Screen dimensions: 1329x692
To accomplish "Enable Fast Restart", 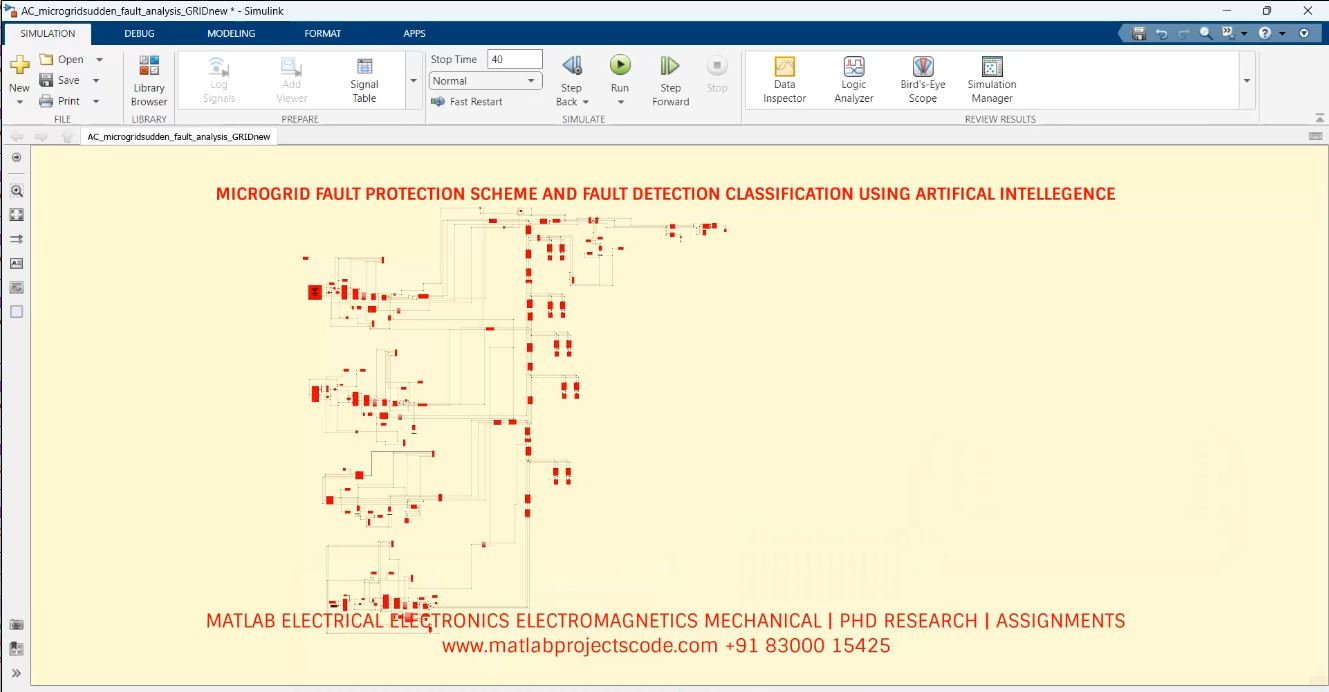I will [x=466, y=101].
